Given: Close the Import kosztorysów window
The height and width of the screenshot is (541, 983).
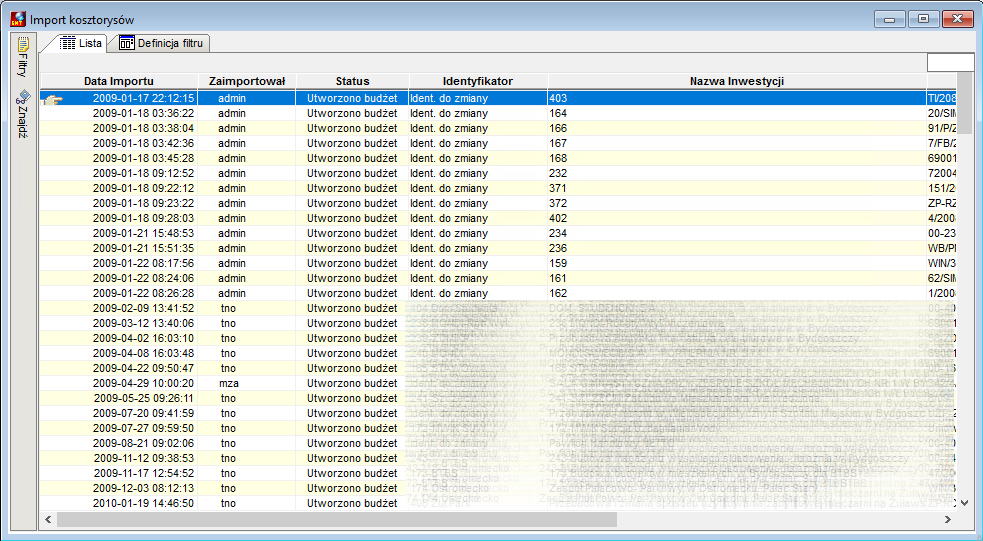Looking at the screenshot, I should click(x=958, y=19).
